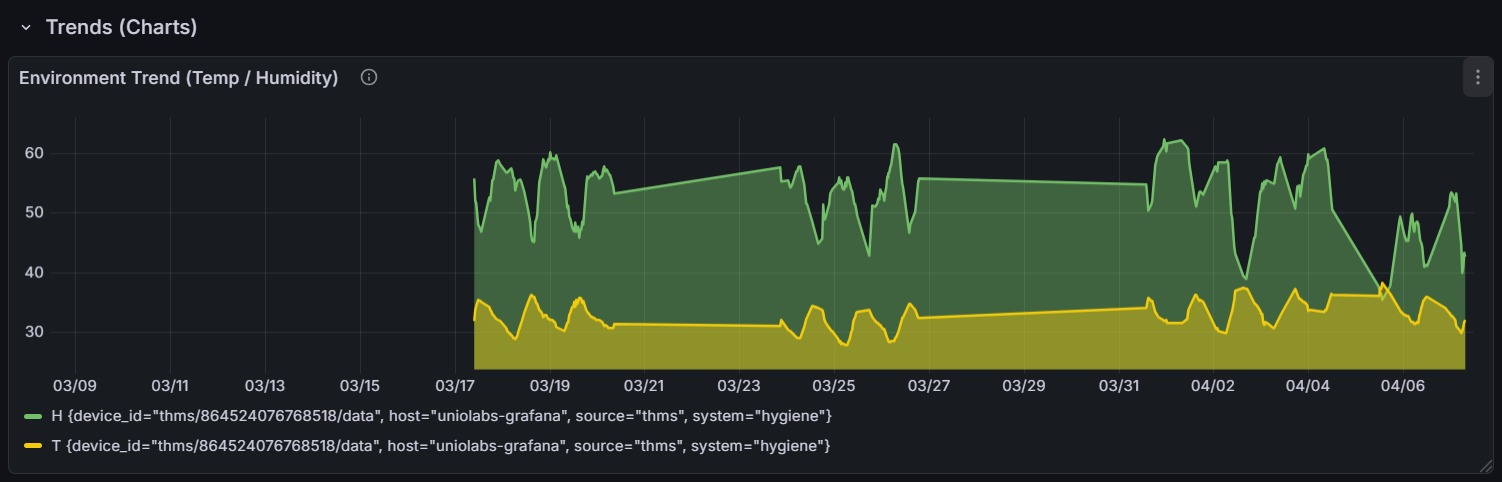
Task: Click the 30 y-axis value label
Action: click(35, 332)
